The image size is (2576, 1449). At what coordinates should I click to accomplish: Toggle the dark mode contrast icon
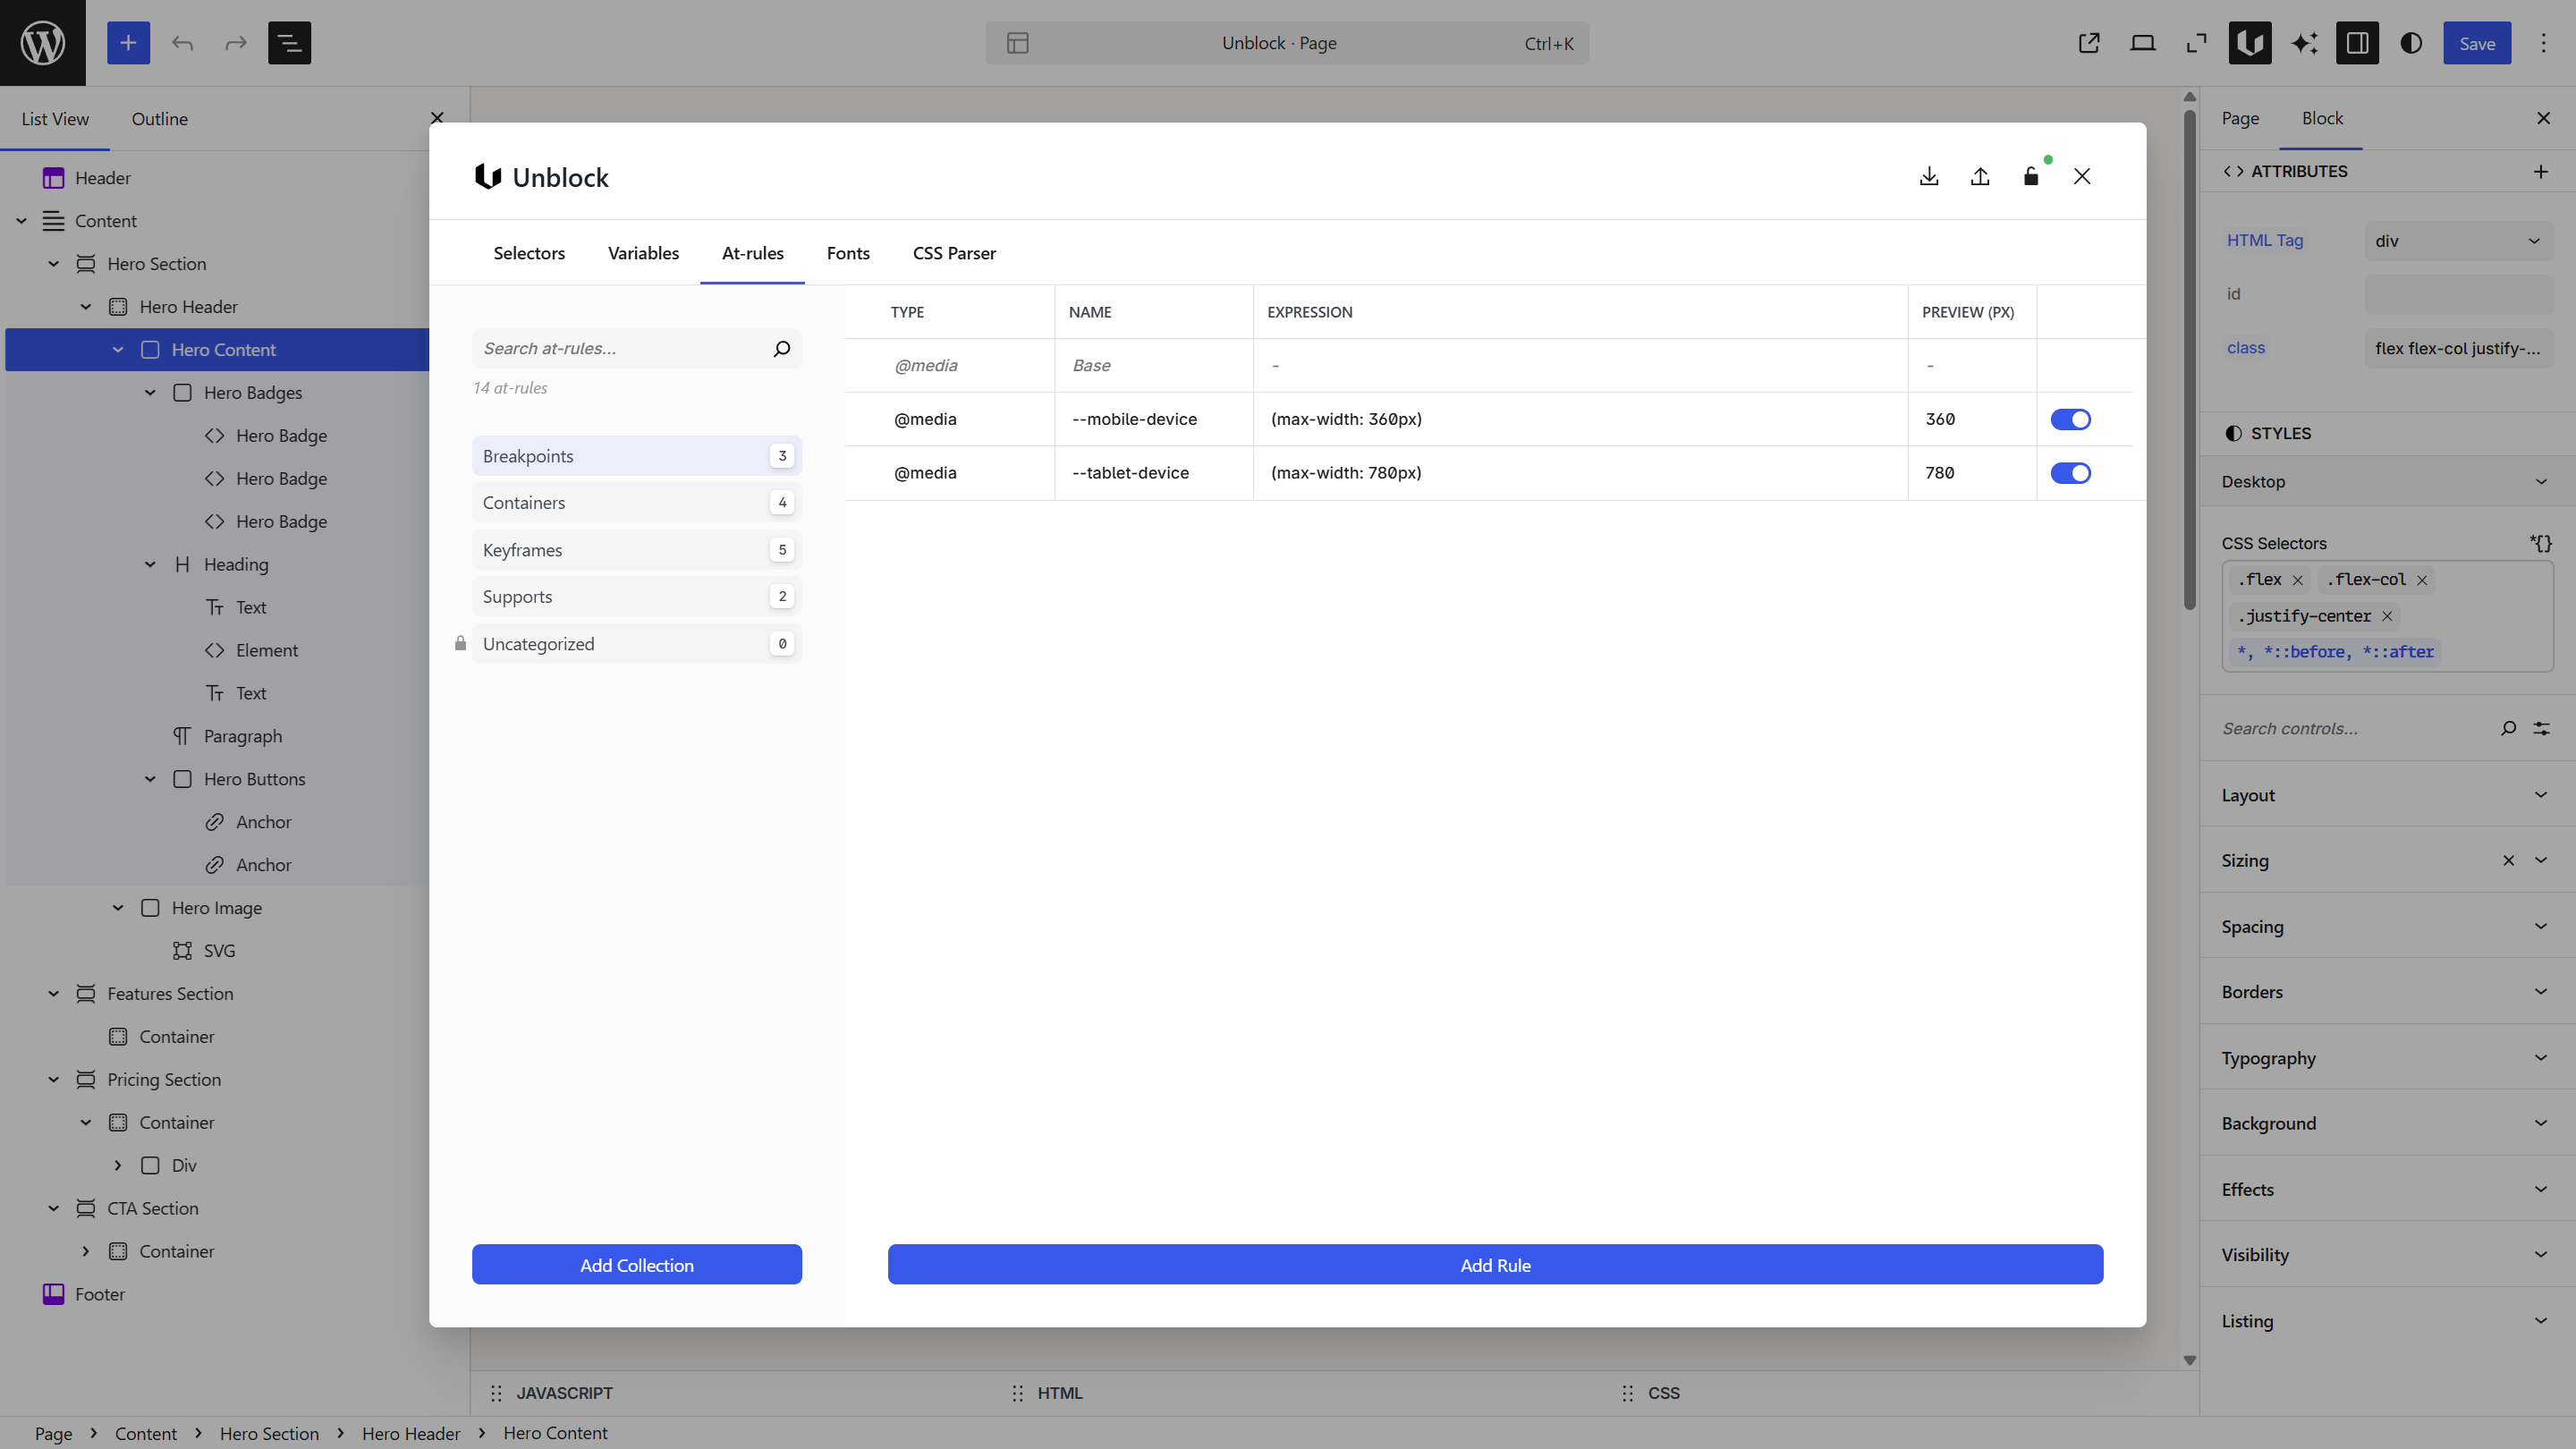(x=2411, y=43)
